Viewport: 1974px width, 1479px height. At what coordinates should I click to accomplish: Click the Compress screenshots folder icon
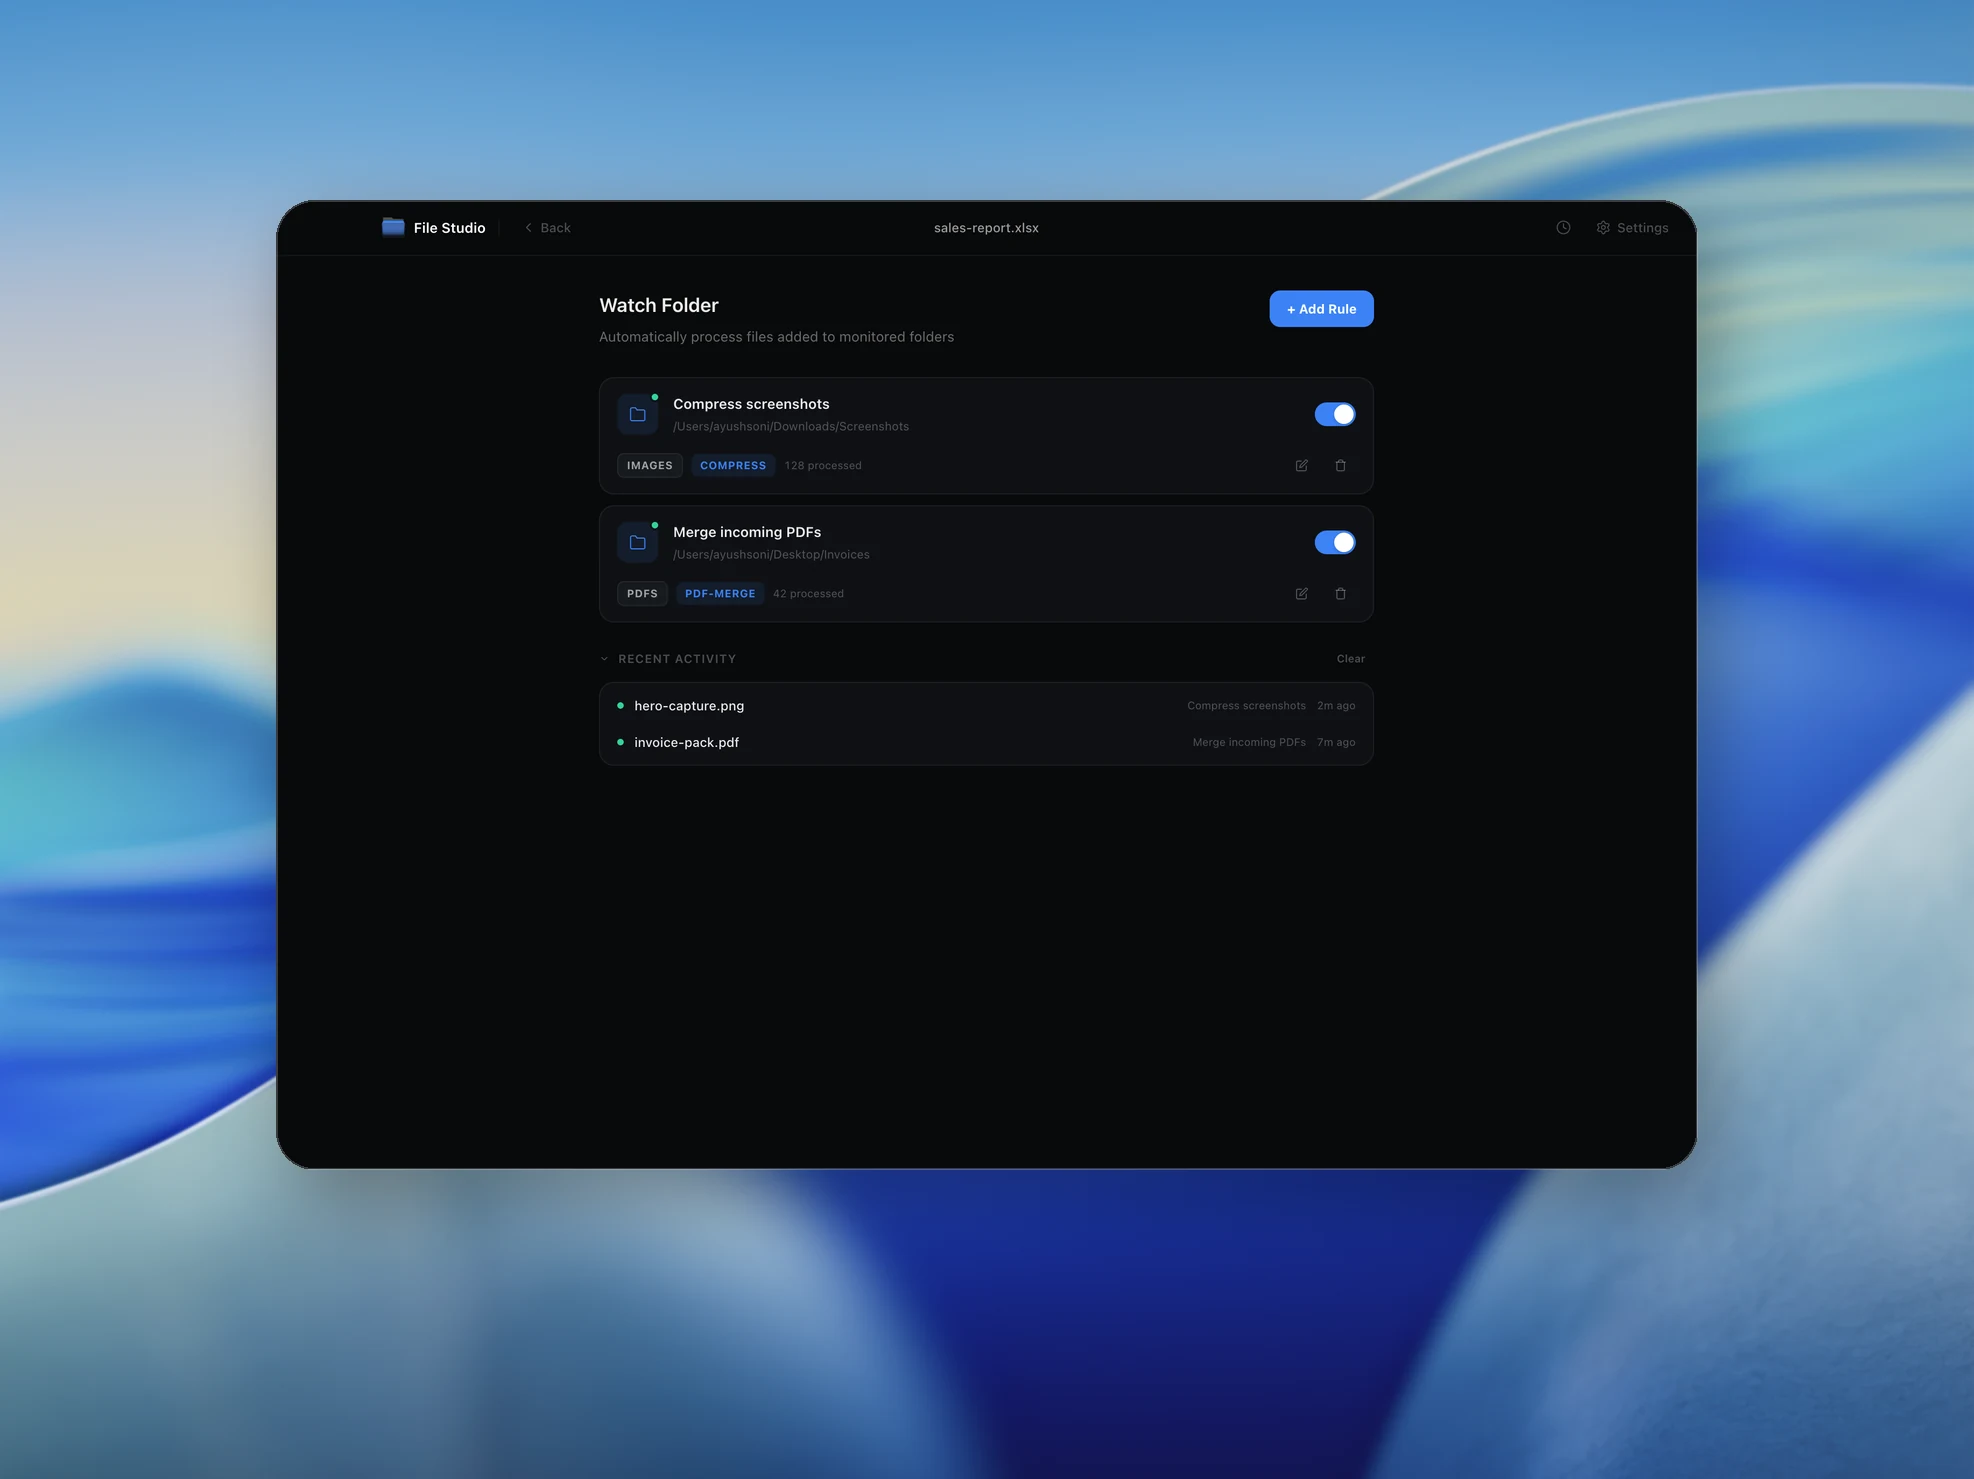(638, 415)
